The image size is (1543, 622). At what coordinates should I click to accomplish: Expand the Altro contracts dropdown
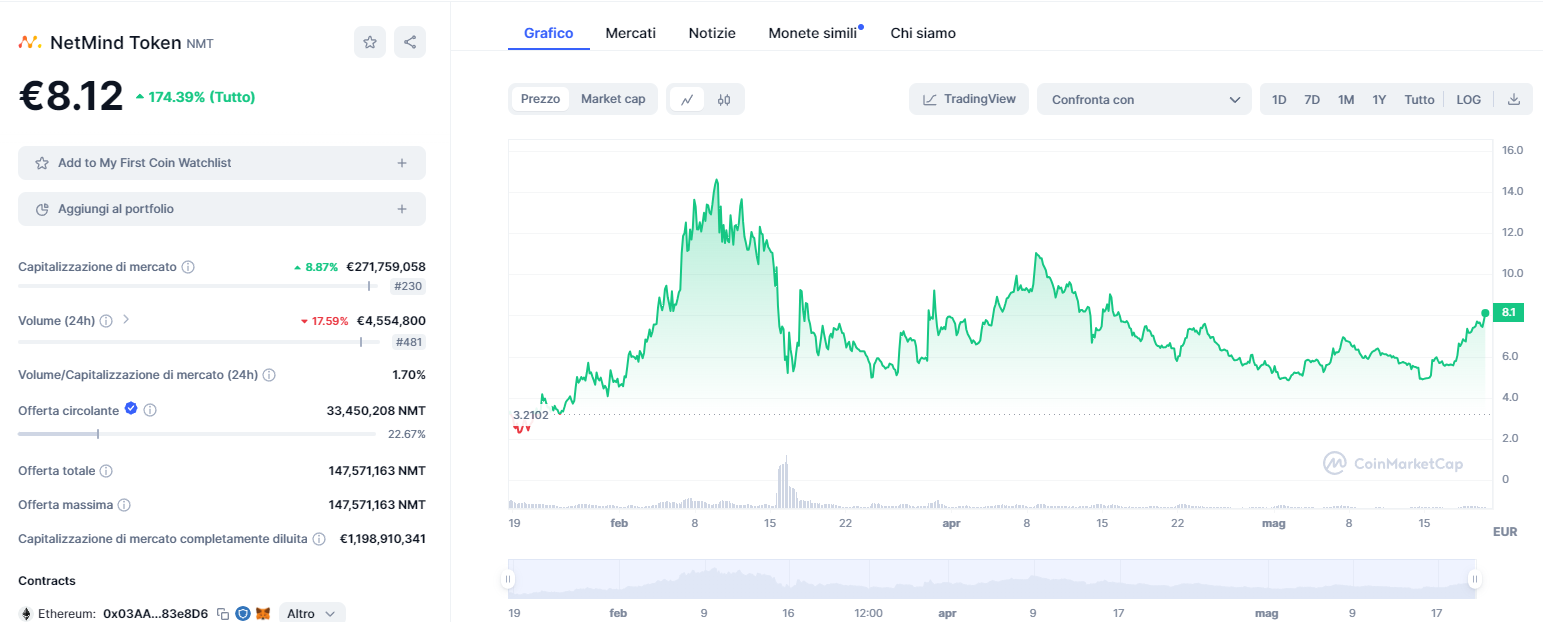point(312,613)
